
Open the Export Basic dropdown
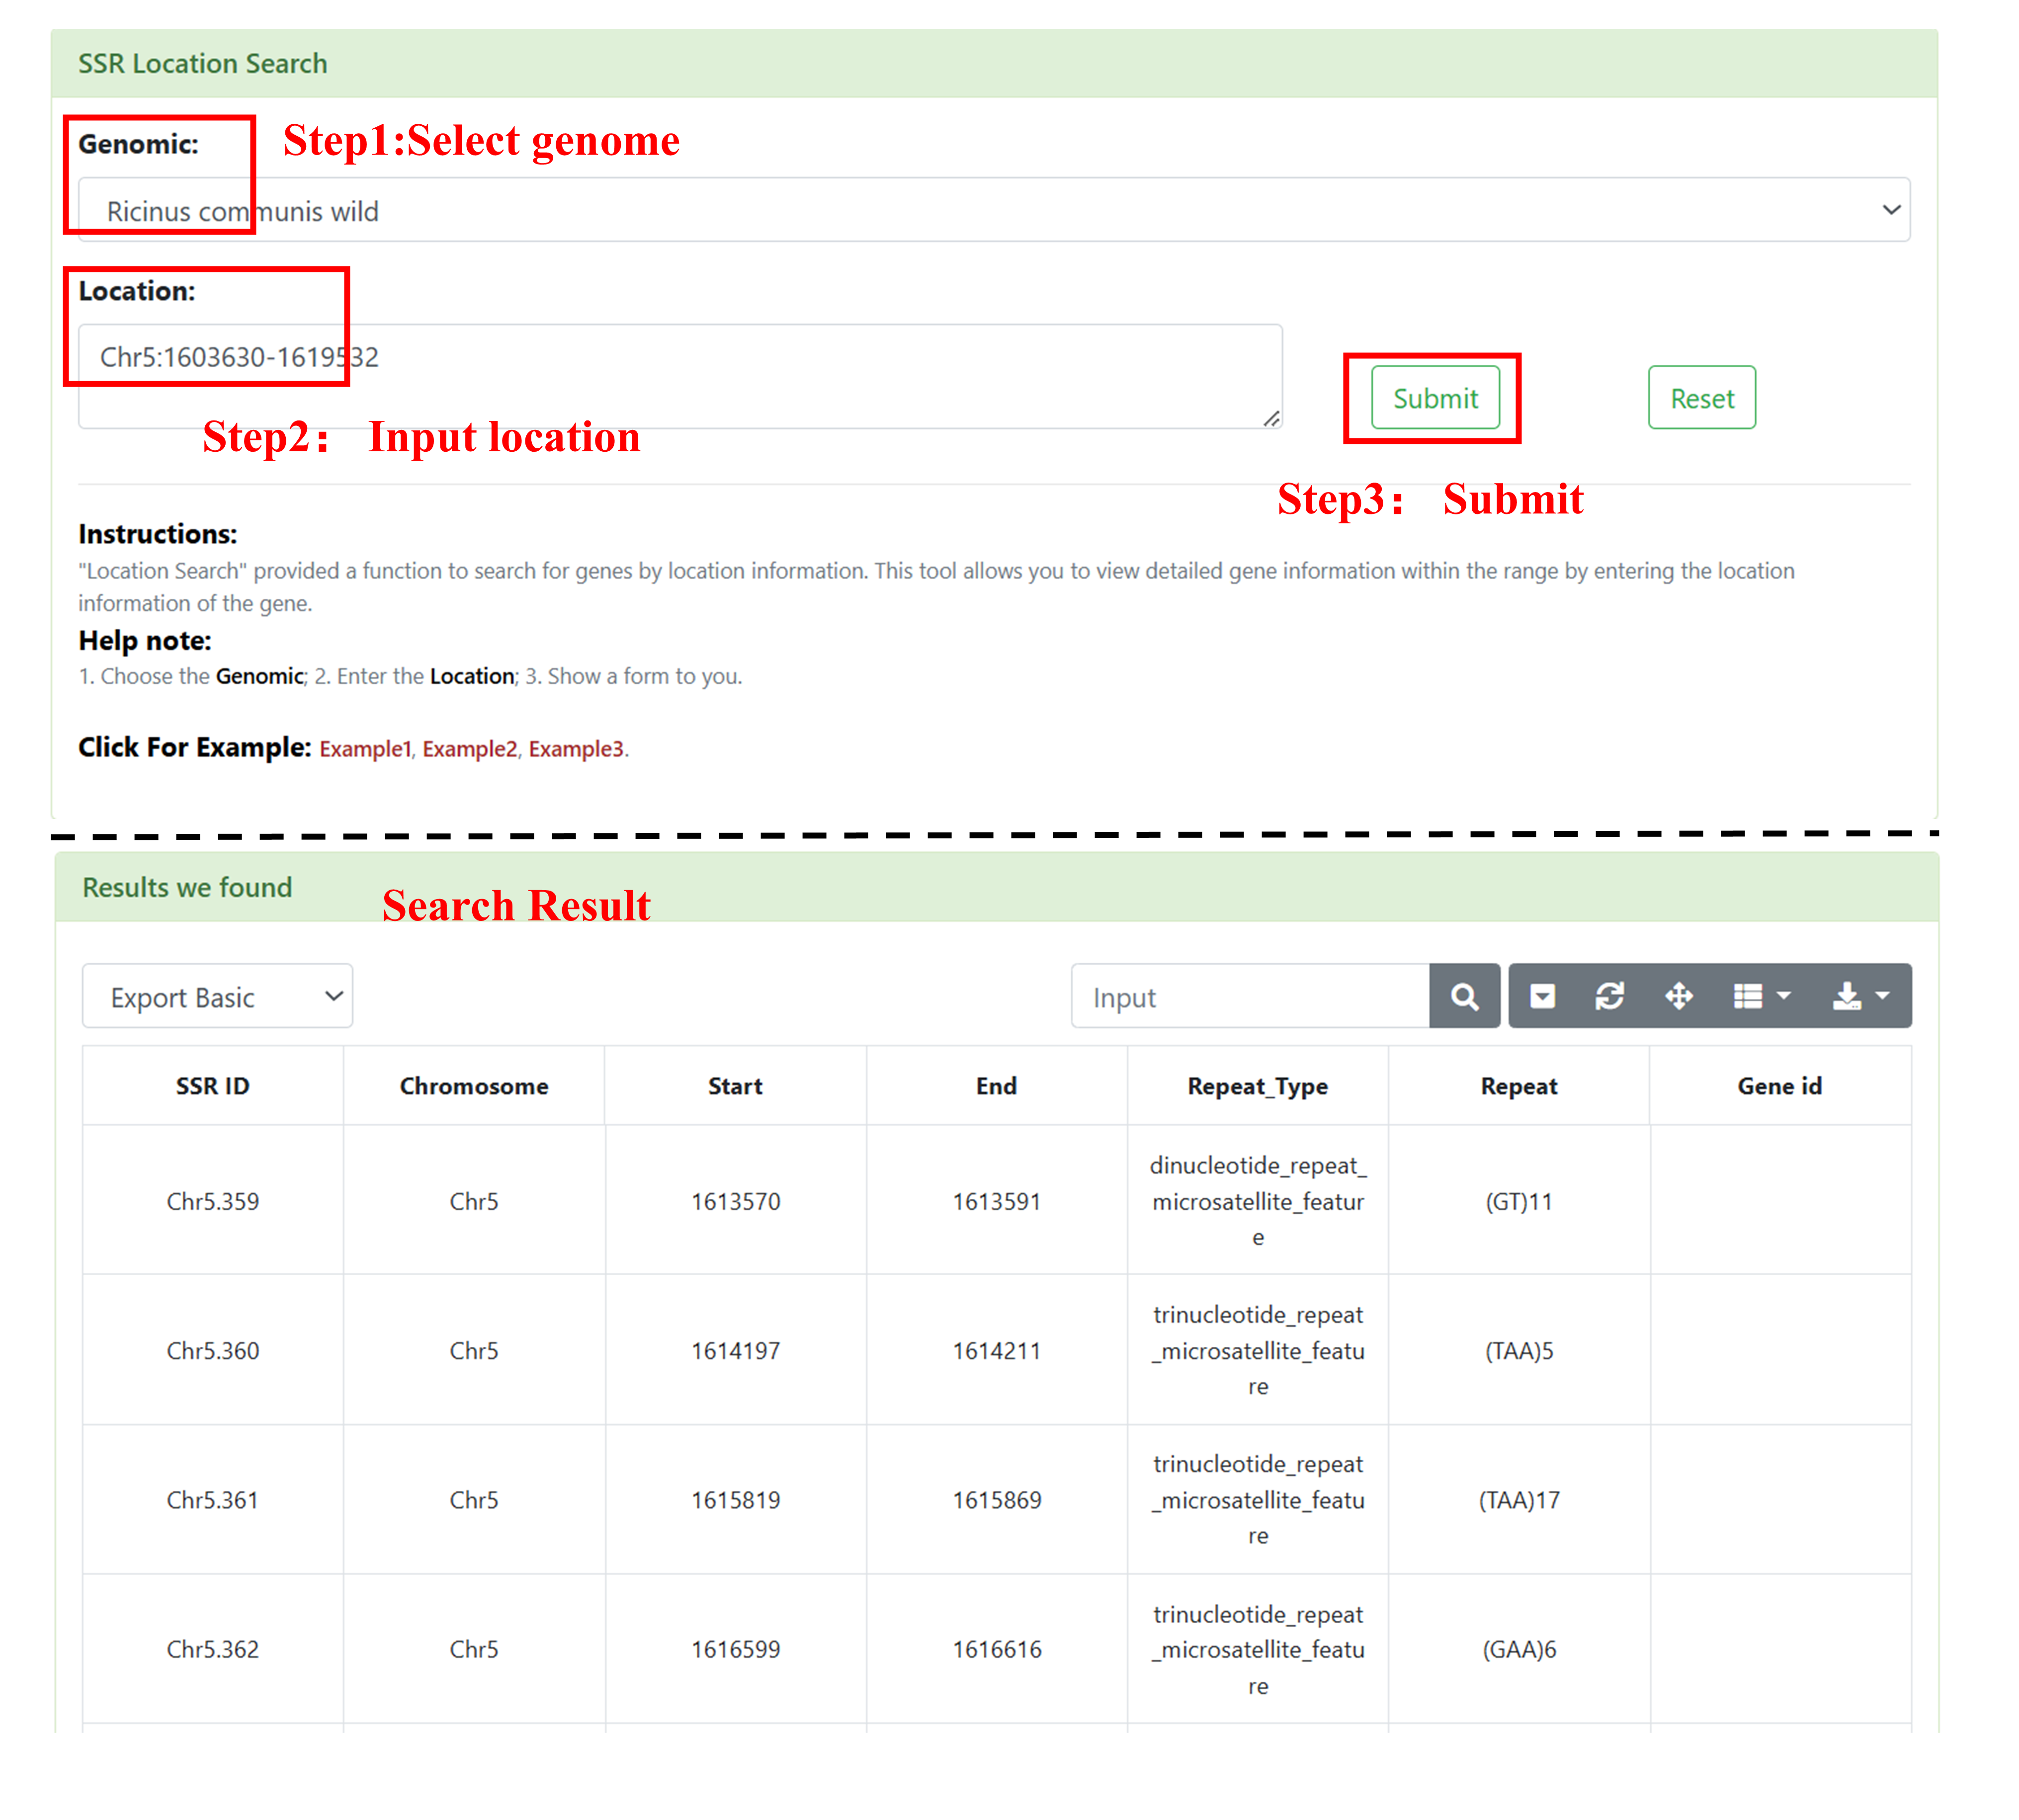pos(217,996)
